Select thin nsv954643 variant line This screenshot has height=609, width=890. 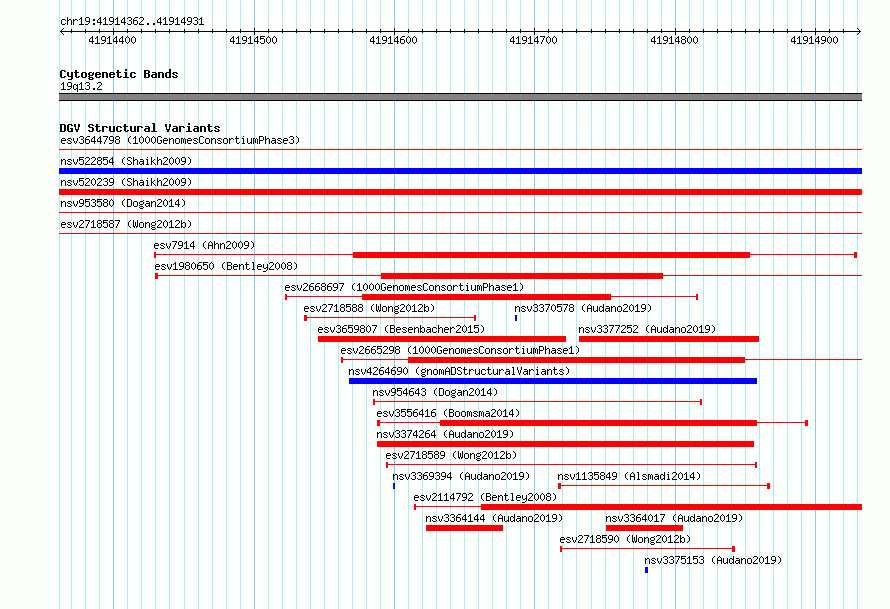(538, 402)
